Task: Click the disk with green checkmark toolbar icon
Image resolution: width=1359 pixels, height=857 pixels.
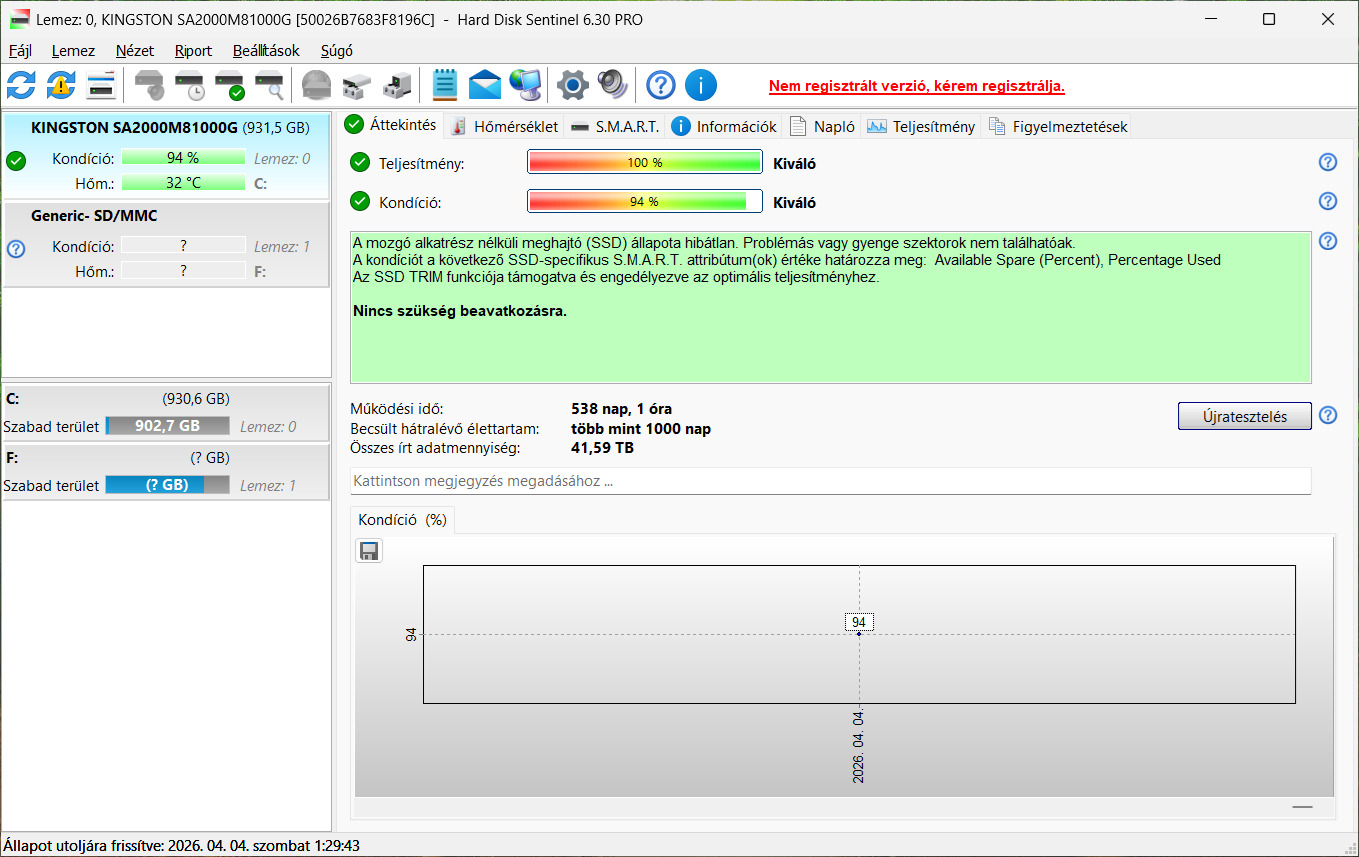Action: point(229,85)
